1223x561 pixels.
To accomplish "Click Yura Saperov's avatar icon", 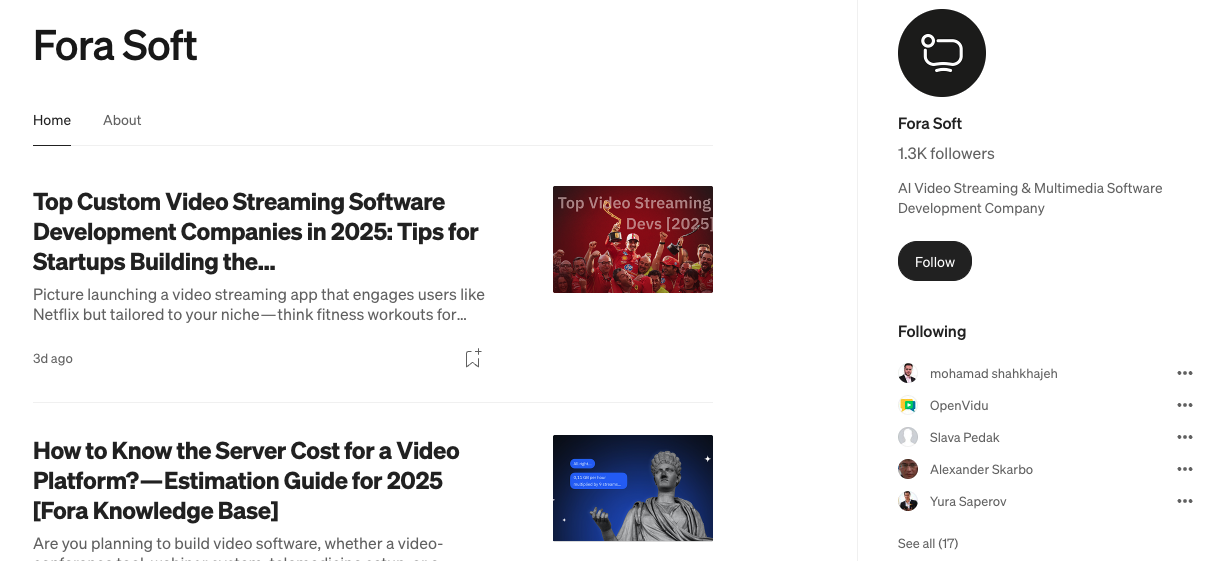I will coord(908,501).
